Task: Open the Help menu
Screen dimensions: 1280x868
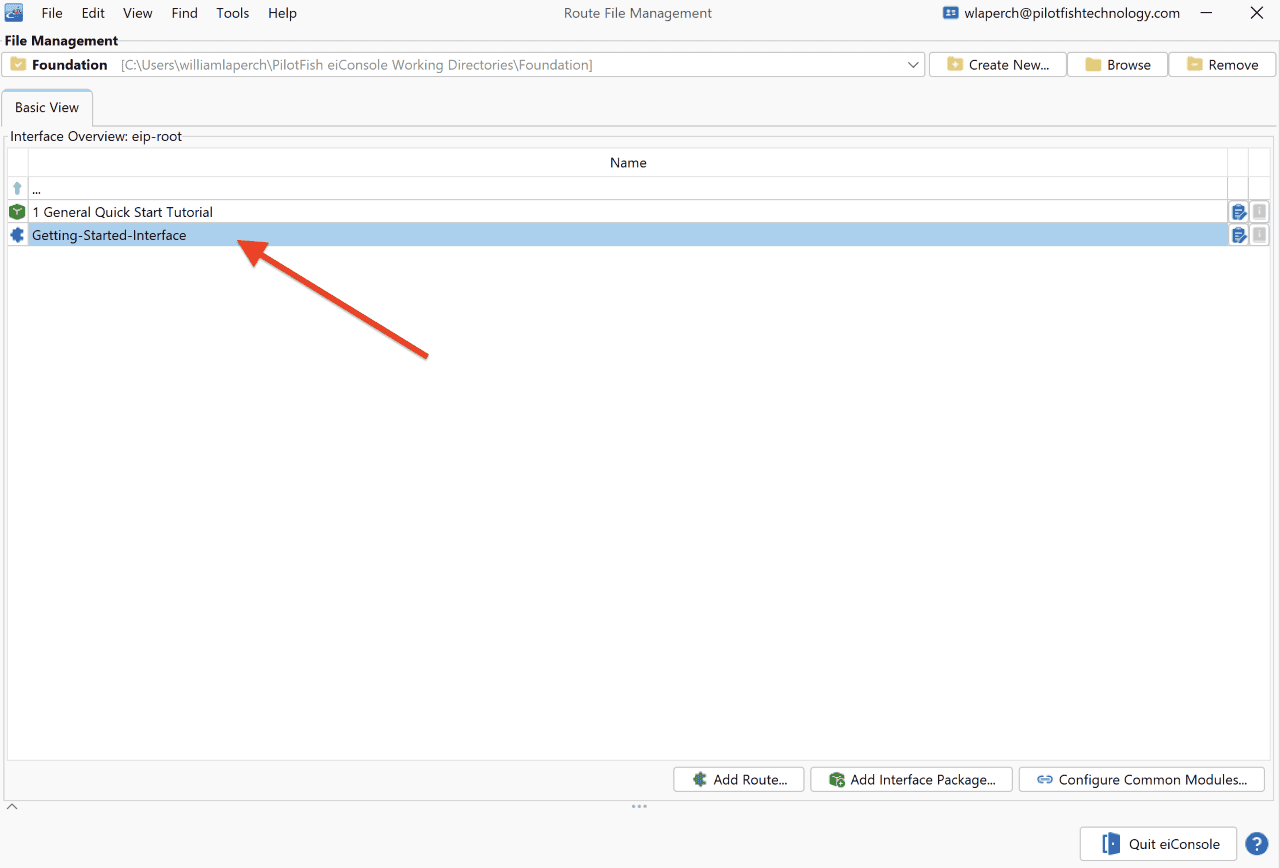Action: click(x=282, y=13)
